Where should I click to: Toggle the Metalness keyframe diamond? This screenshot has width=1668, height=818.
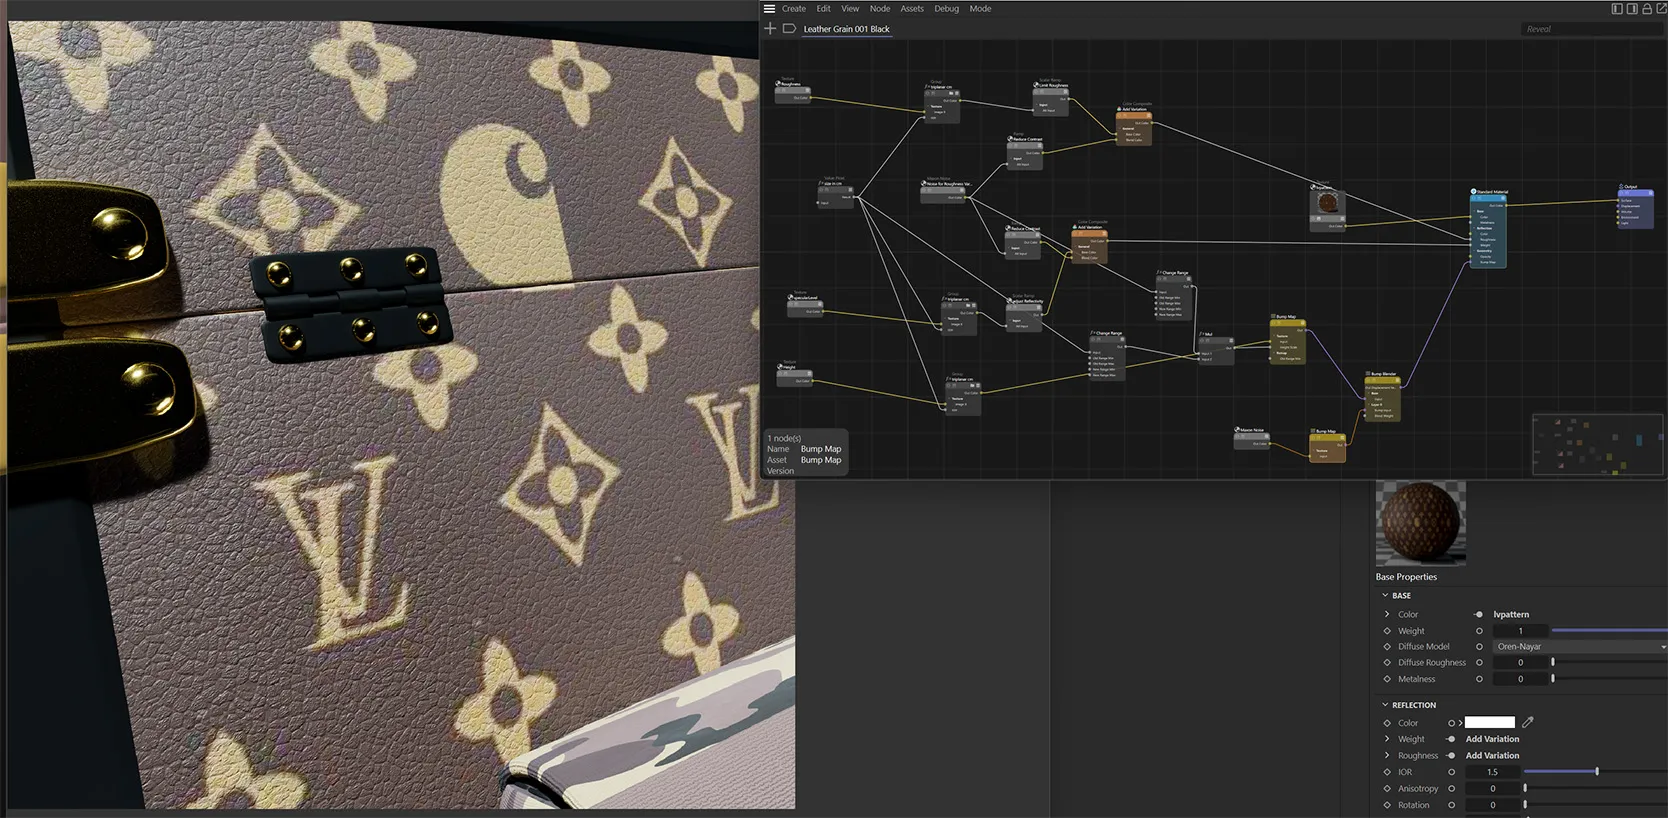coord(1387,679)
